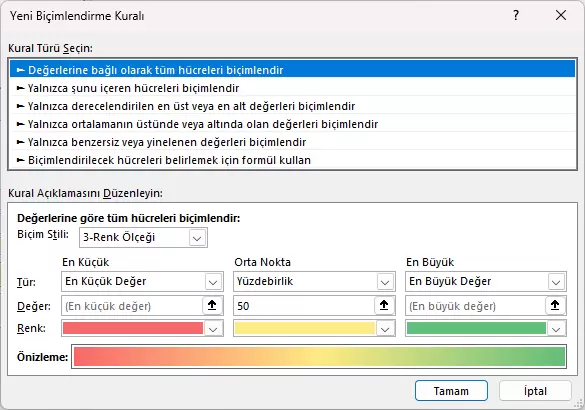Select 'Biçimlendirilecek hücreleri belirlemek için formül kullan'
This screenshot has height=410, width=585.
coord(292,160)
